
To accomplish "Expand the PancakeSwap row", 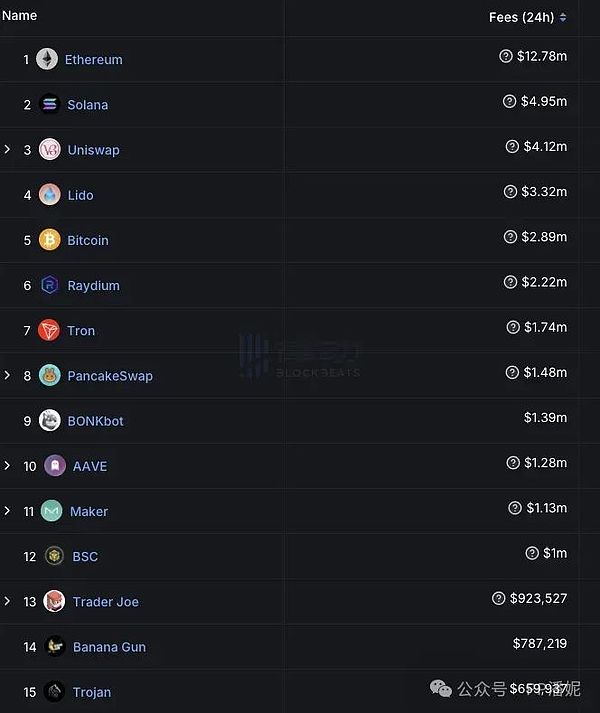I will (x=8, y=376).
